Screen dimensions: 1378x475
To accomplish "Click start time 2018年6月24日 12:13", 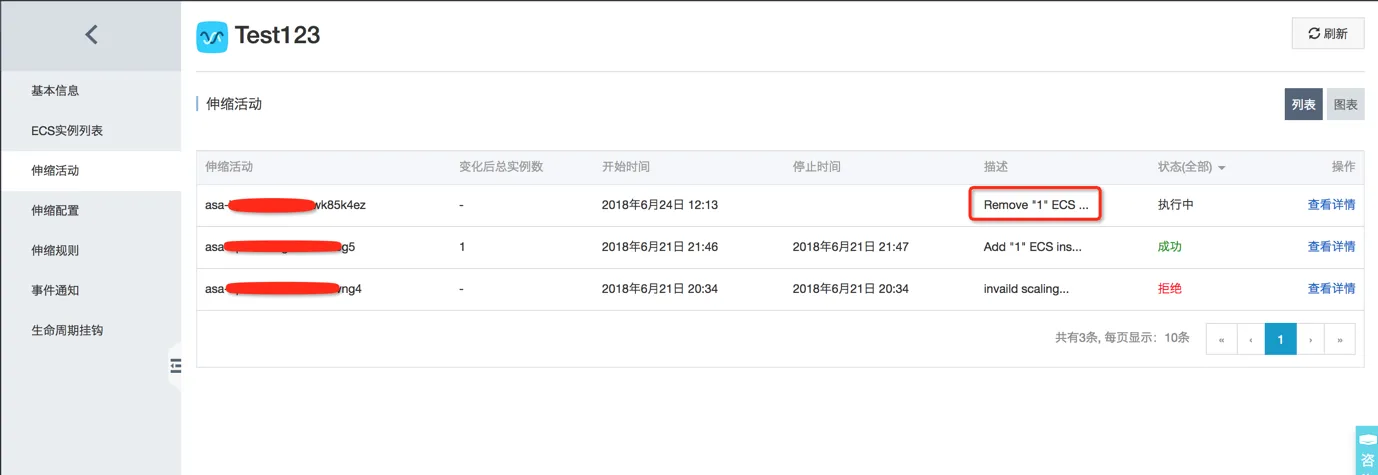I will [660, 205].
